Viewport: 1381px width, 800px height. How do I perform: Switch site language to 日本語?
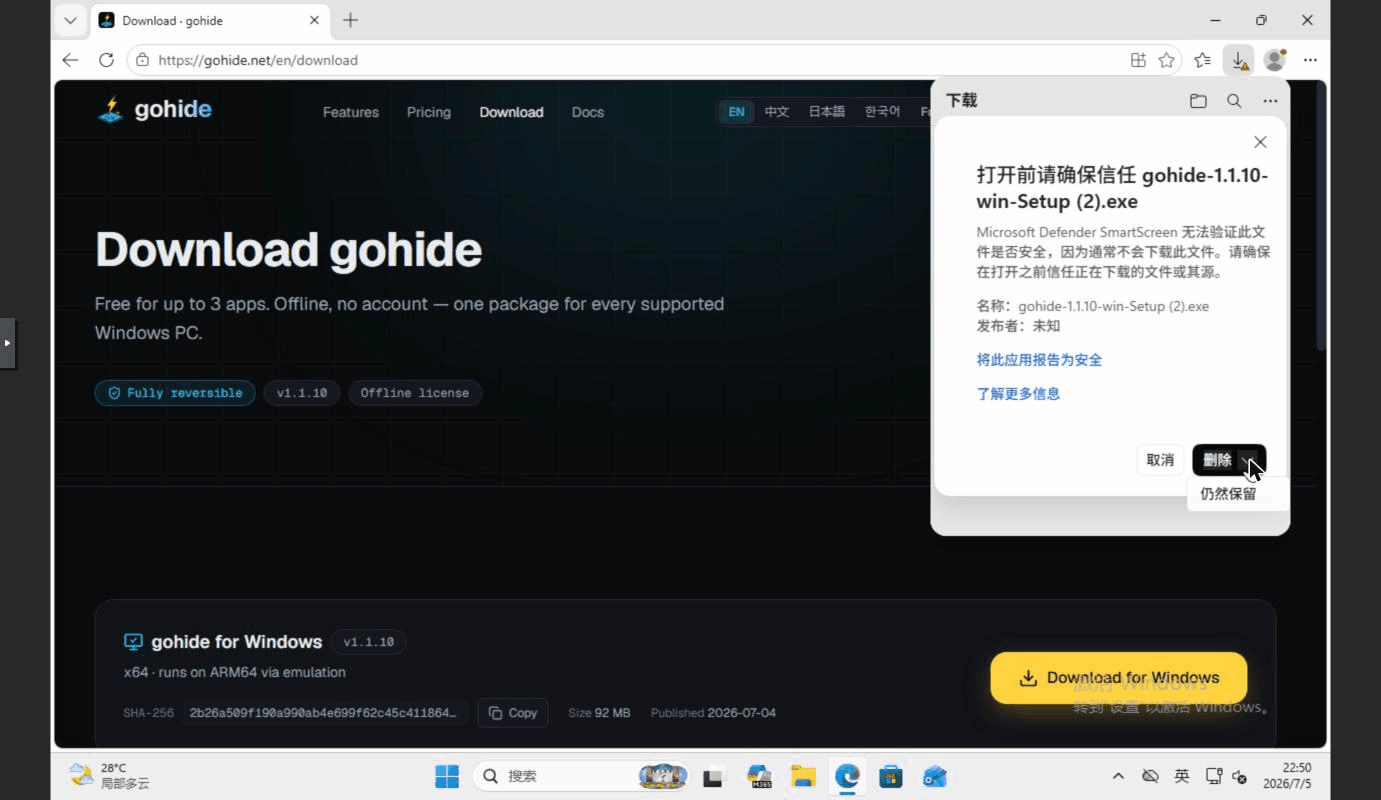(x=827, y=112)
